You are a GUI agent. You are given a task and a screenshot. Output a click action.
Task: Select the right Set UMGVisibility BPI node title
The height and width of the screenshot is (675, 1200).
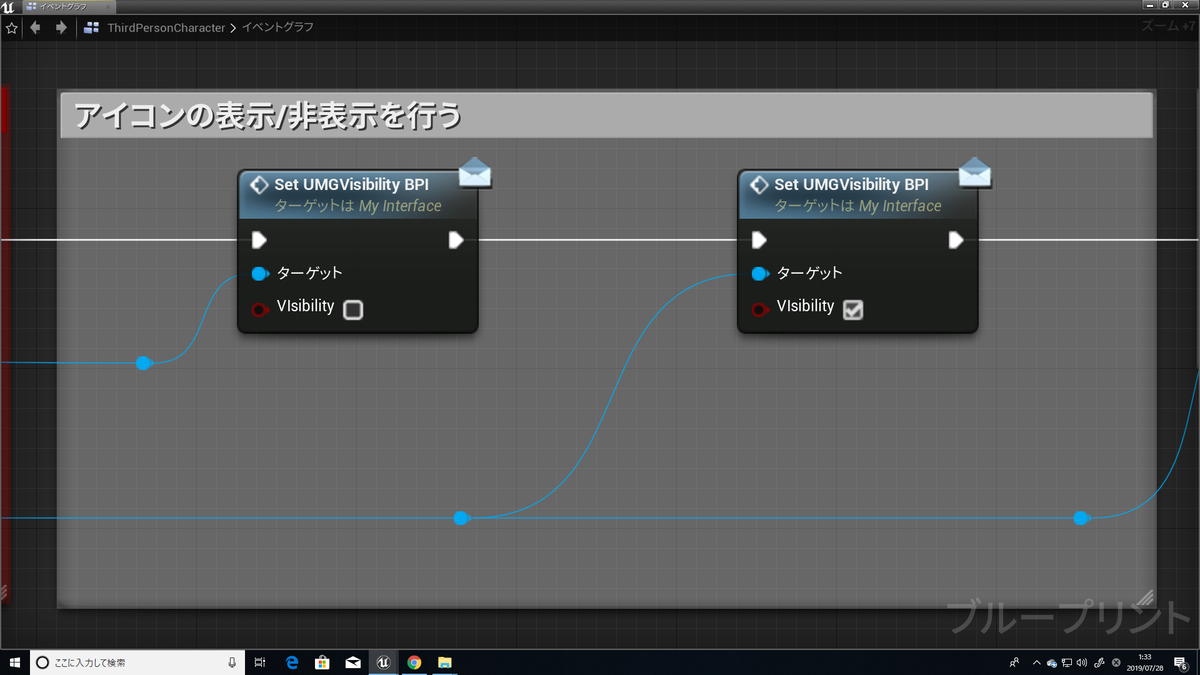point(851,184)
